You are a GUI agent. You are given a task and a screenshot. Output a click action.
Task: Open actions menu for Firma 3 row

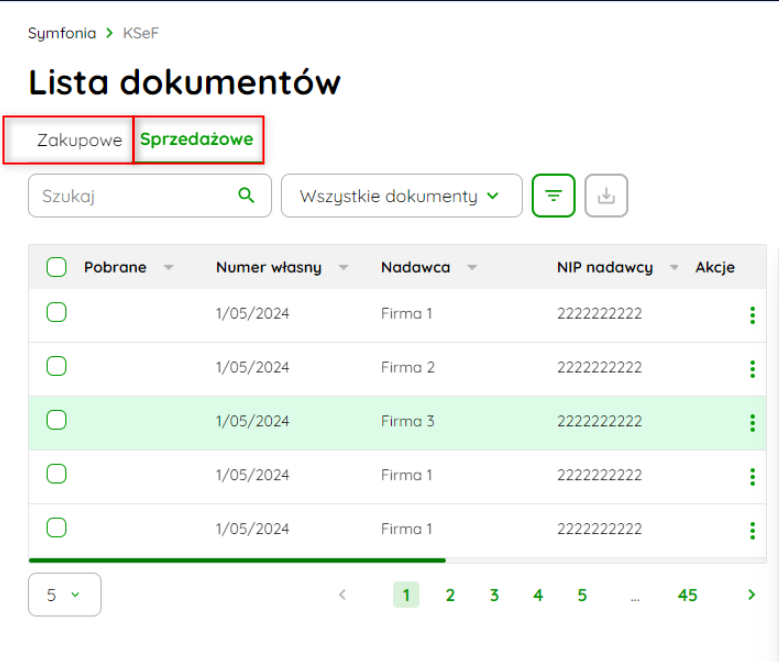point(752,422)
